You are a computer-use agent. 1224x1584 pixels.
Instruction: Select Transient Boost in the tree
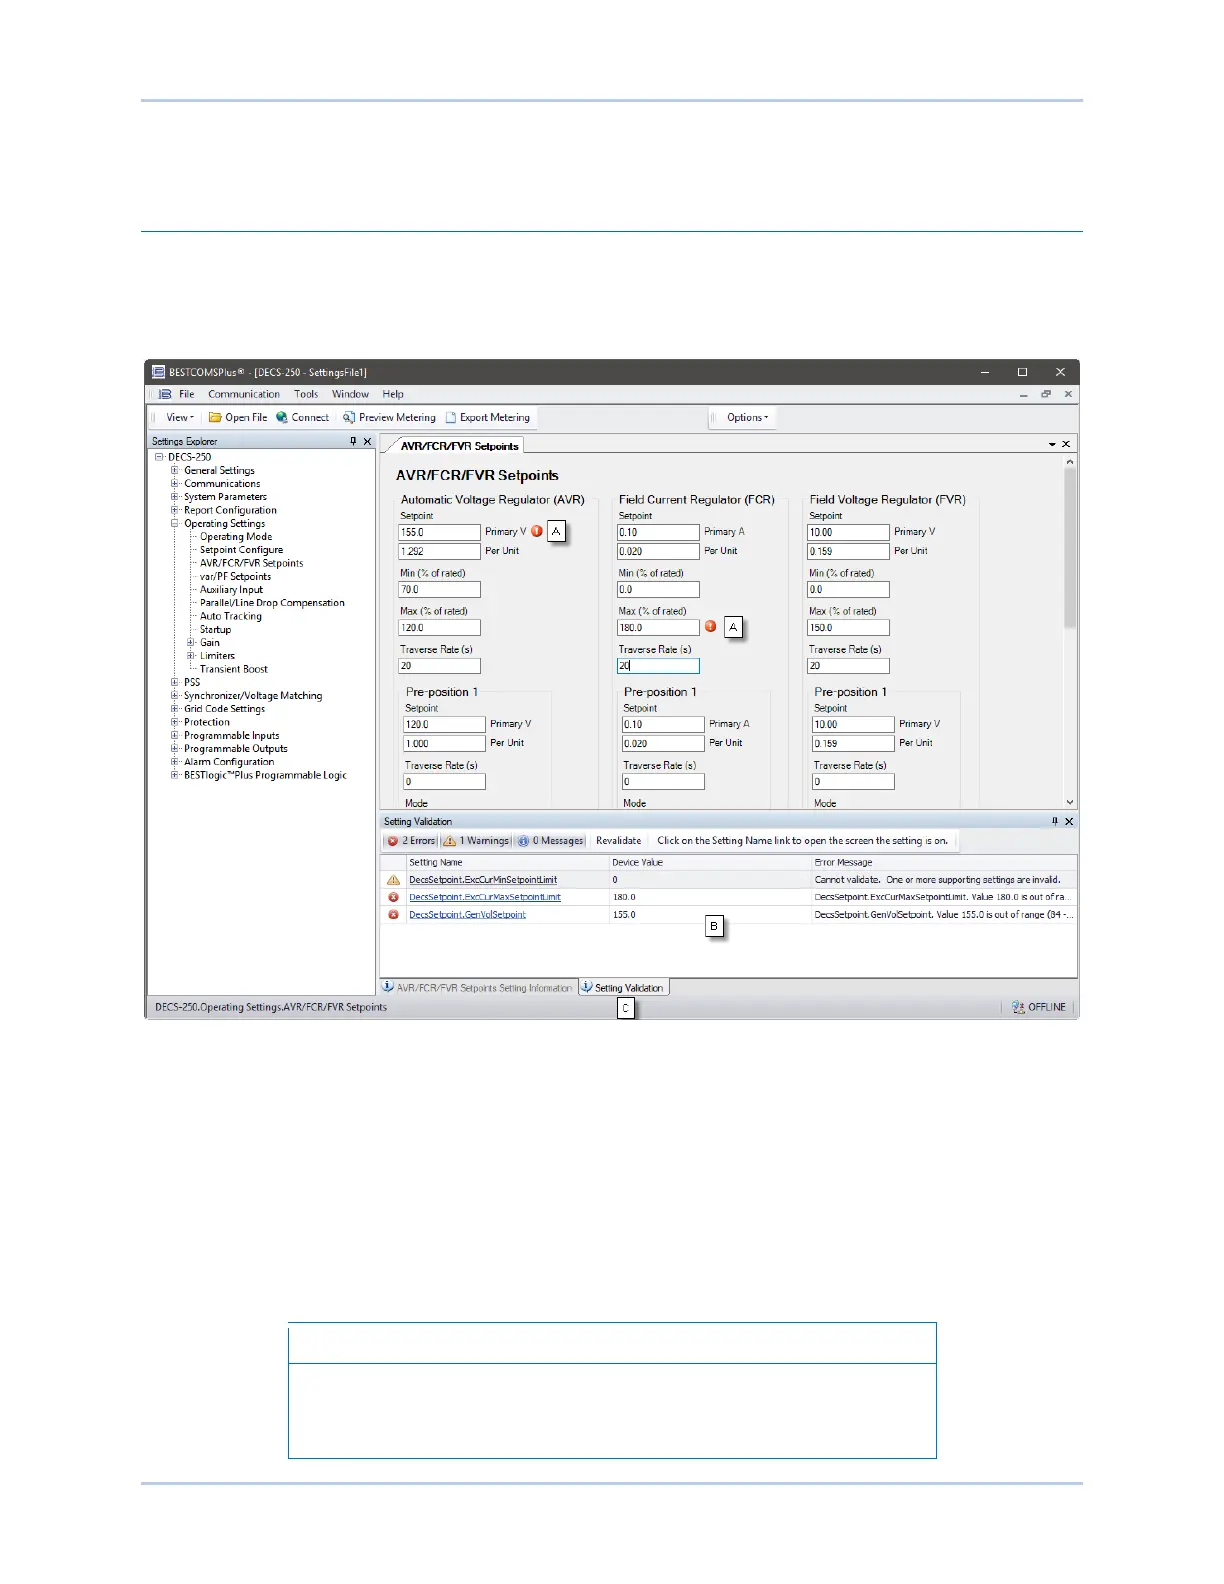pos(234,669)
